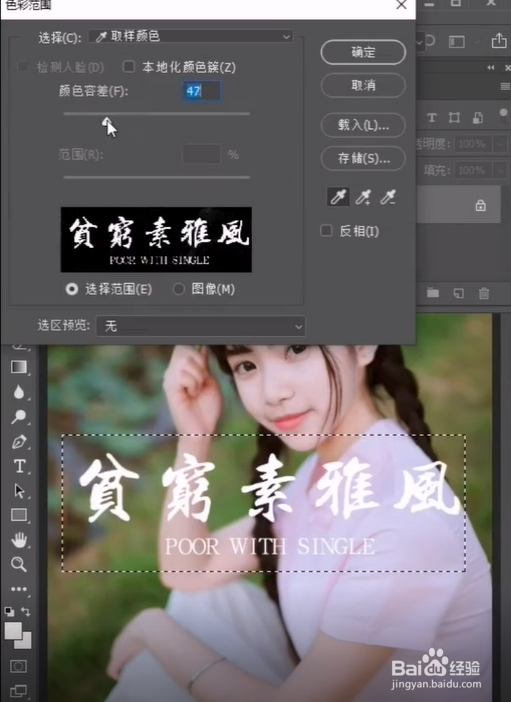Click the Fuzziness slider handle
This screenshot has height=702, width=511.
tap(106, 121)
